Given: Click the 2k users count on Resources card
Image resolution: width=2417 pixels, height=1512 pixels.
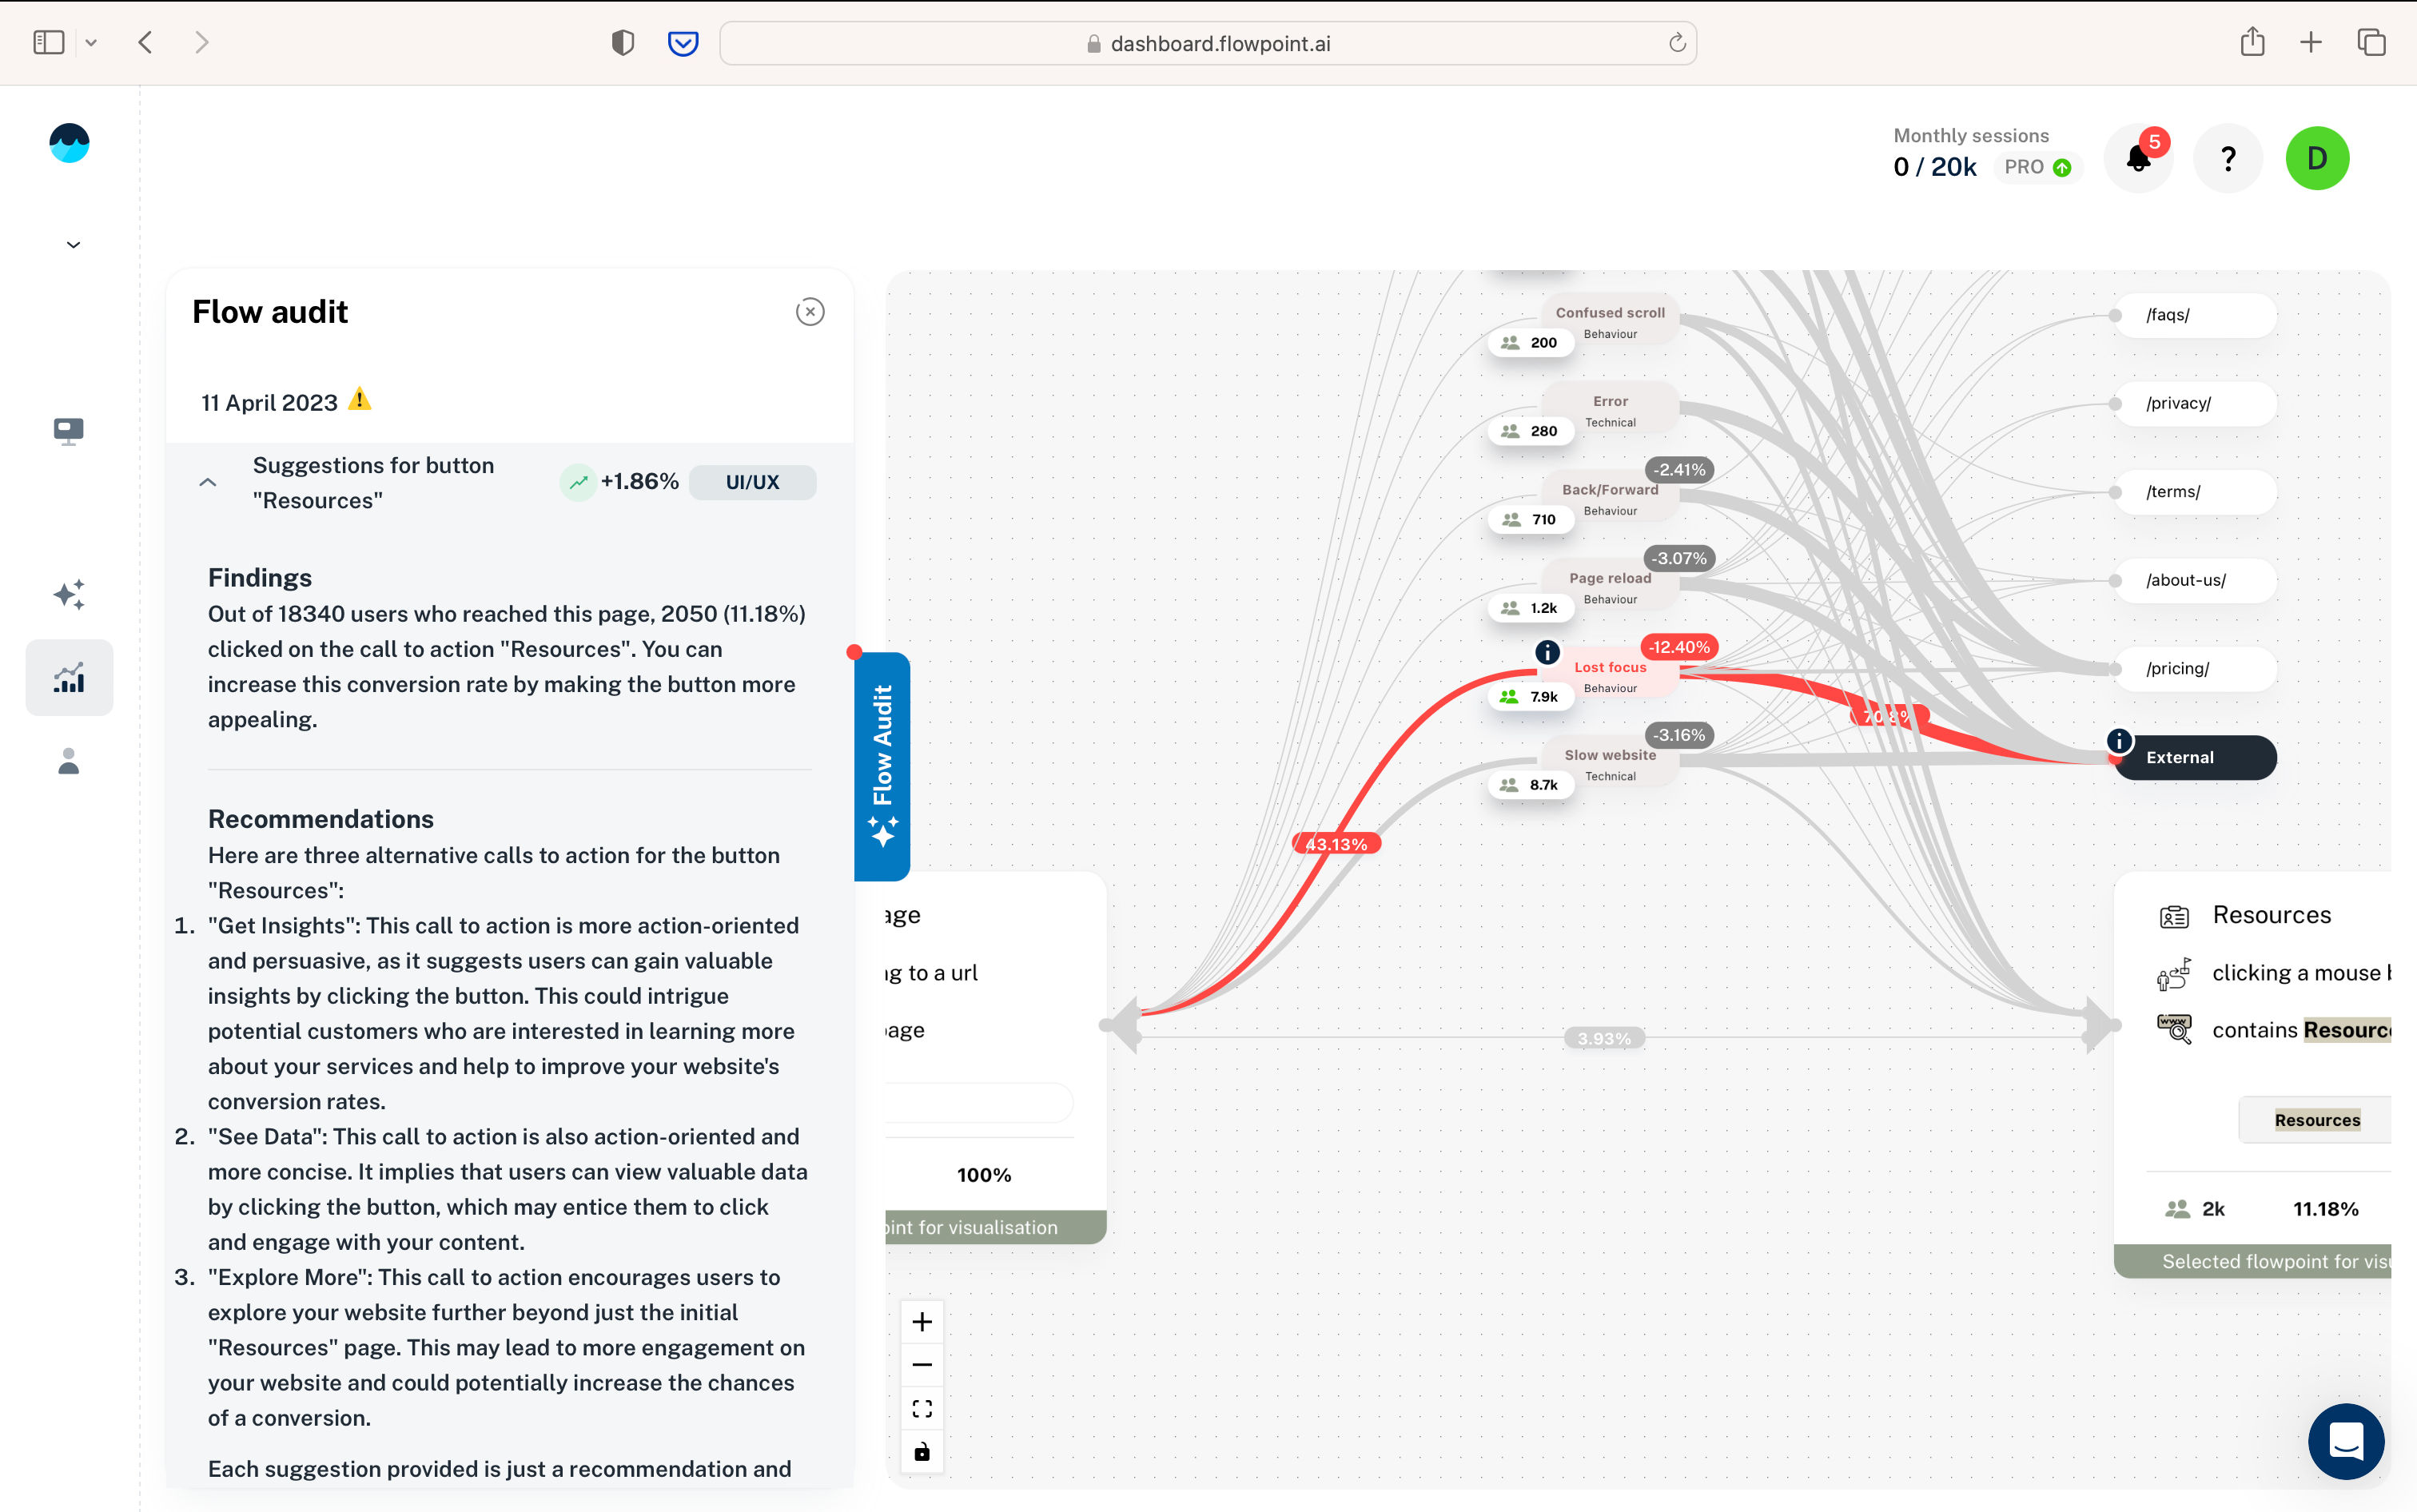Looking at the screenshot, I should pyautogui.click(x=2195, y=1209).
